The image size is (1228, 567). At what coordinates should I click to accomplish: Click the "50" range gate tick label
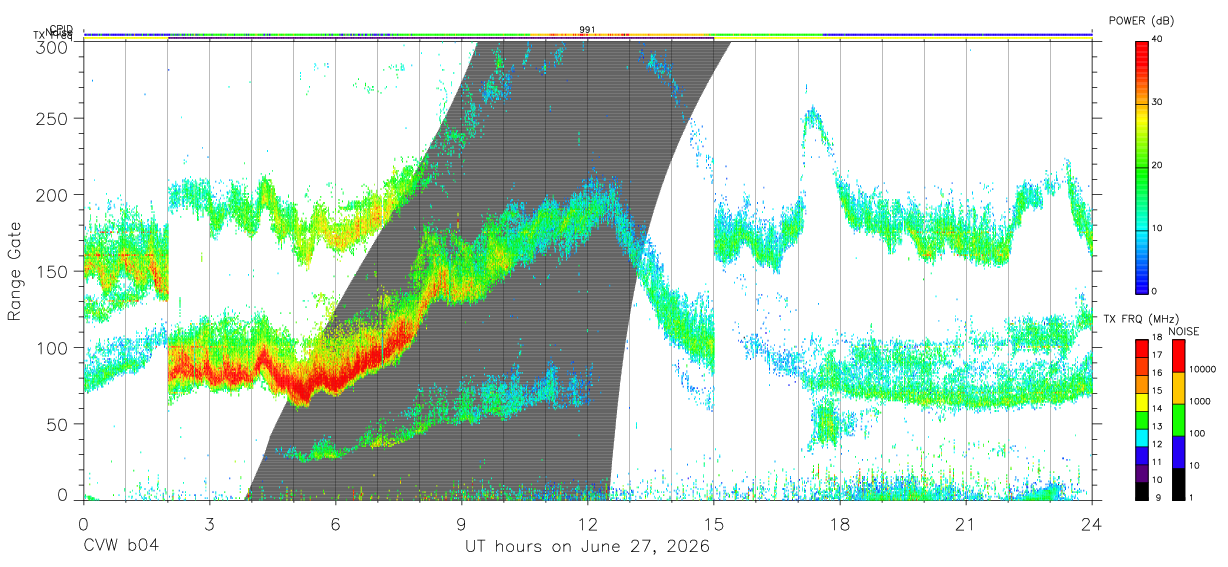[x=58, y=424]
